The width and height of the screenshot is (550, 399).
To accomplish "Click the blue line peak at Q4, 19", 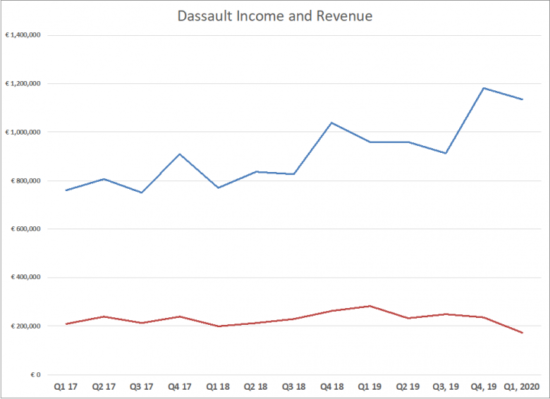I will (x=484, y=88).
